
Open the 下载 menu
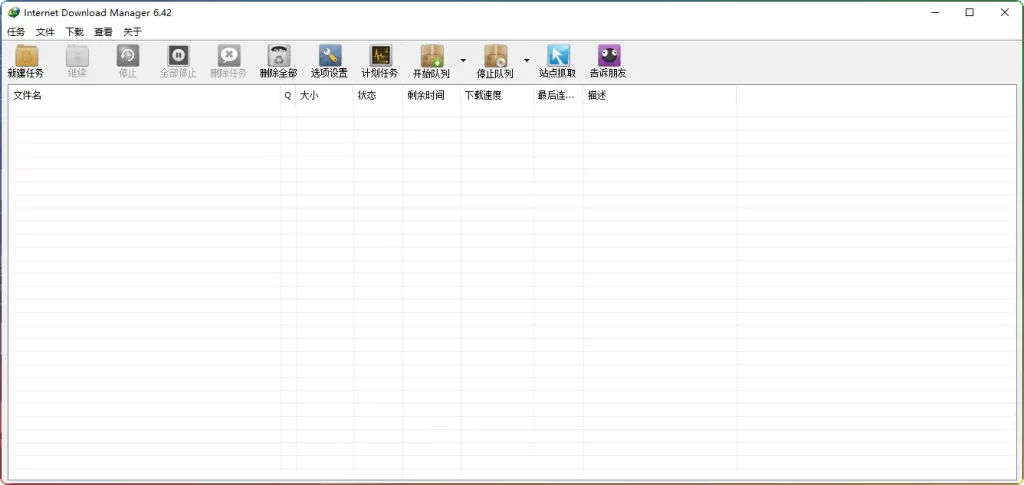click(x=74, y=31)
